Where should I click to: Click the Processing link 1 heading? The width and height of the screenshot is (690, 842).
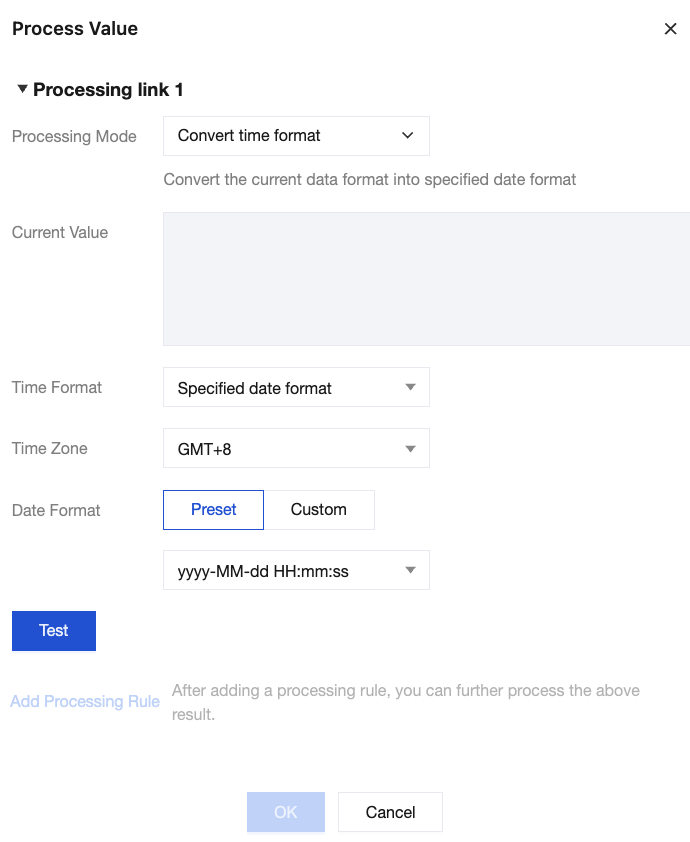pyautogui.click(x=108, y=90)
